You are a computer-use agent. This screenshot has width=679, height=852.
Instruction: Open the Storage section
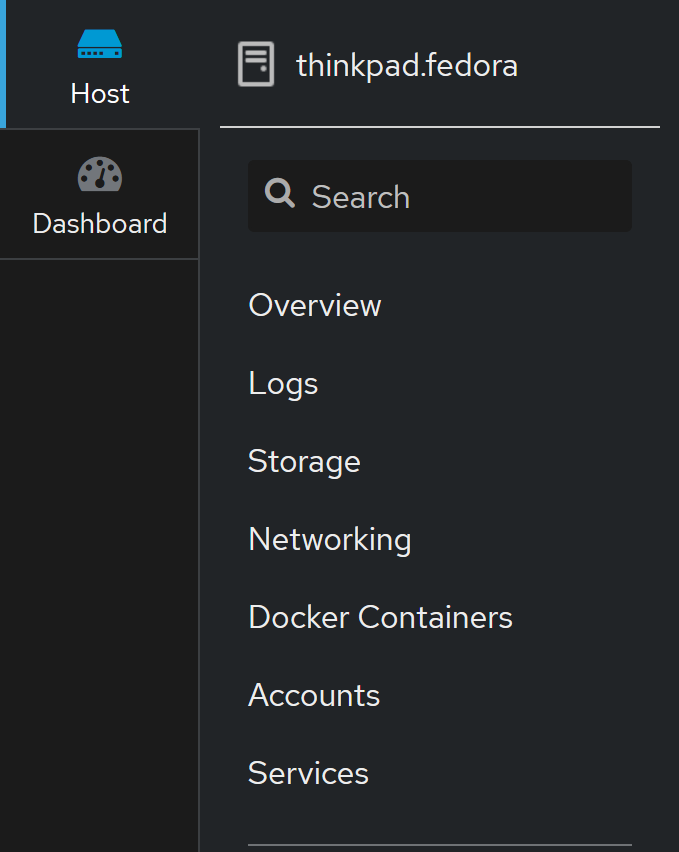coord(304,461)
